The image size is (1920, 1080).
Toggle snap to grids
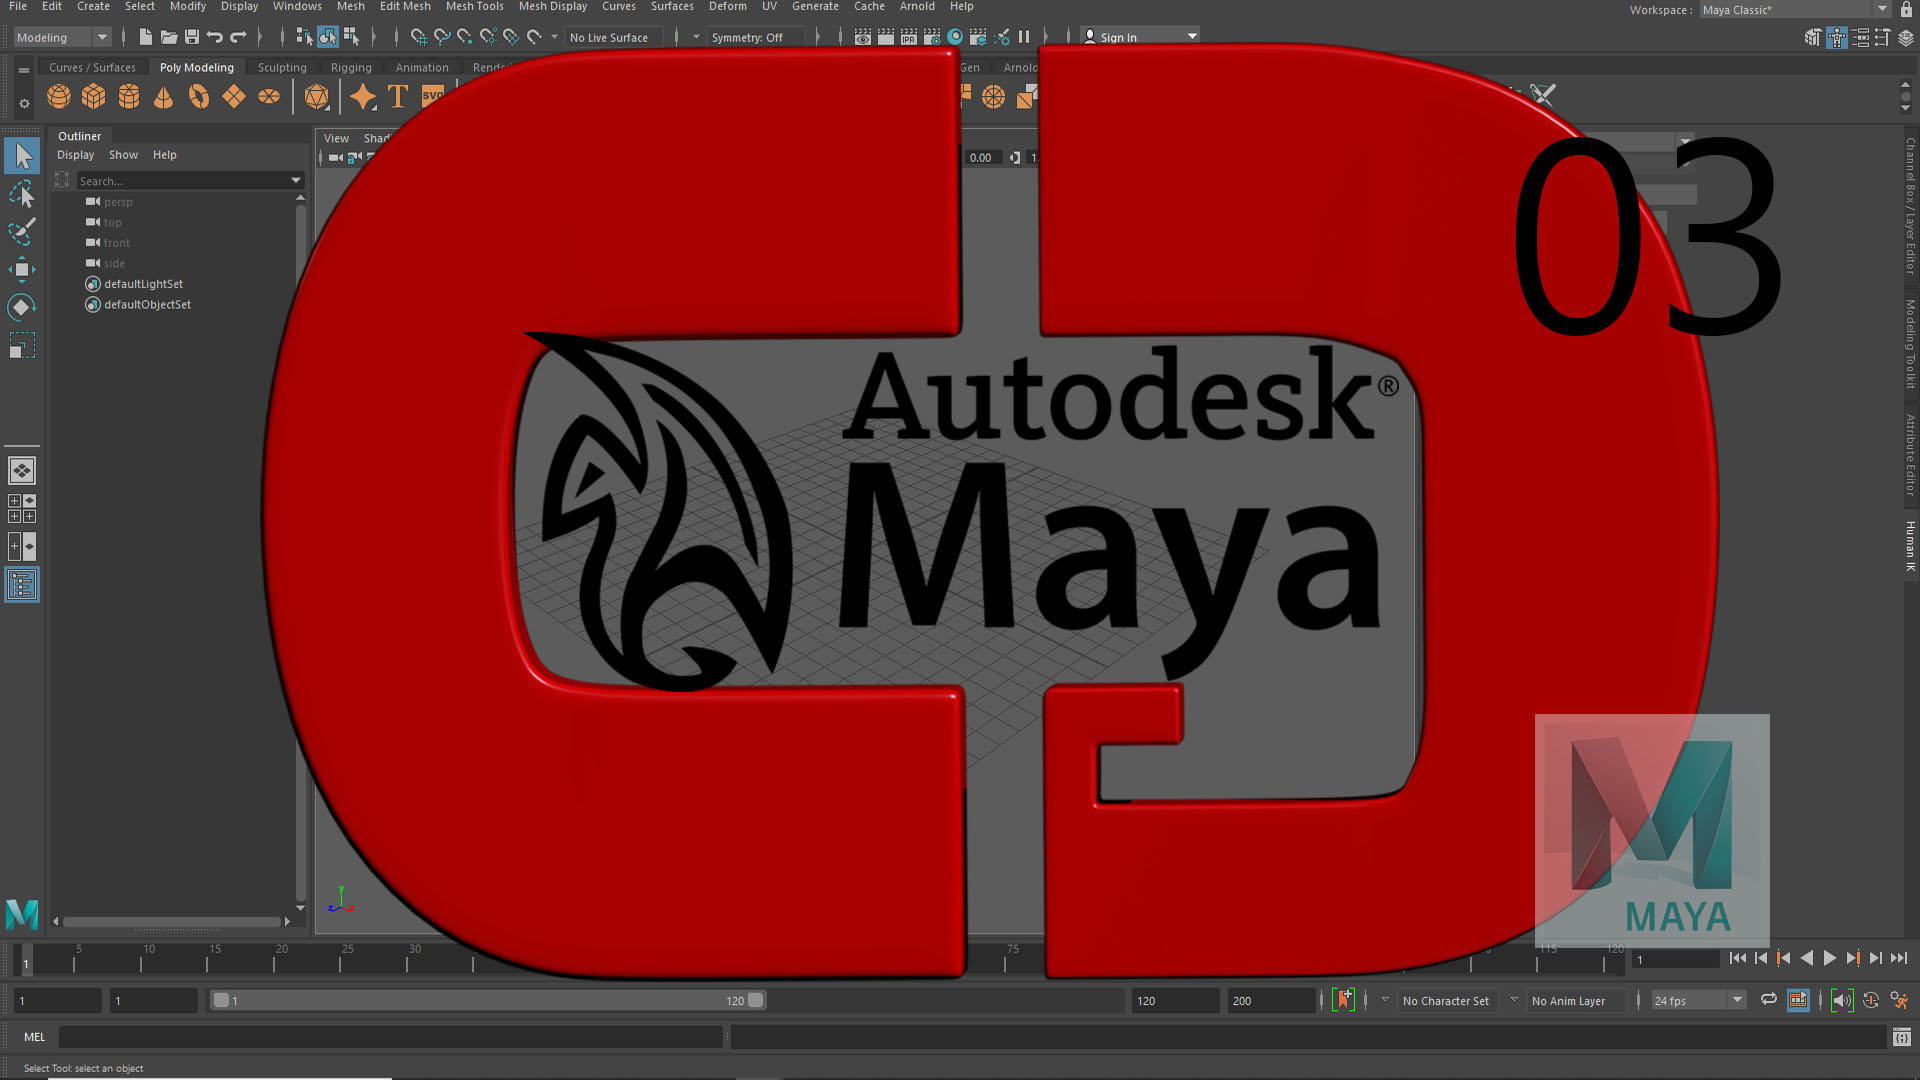point(419,37)
